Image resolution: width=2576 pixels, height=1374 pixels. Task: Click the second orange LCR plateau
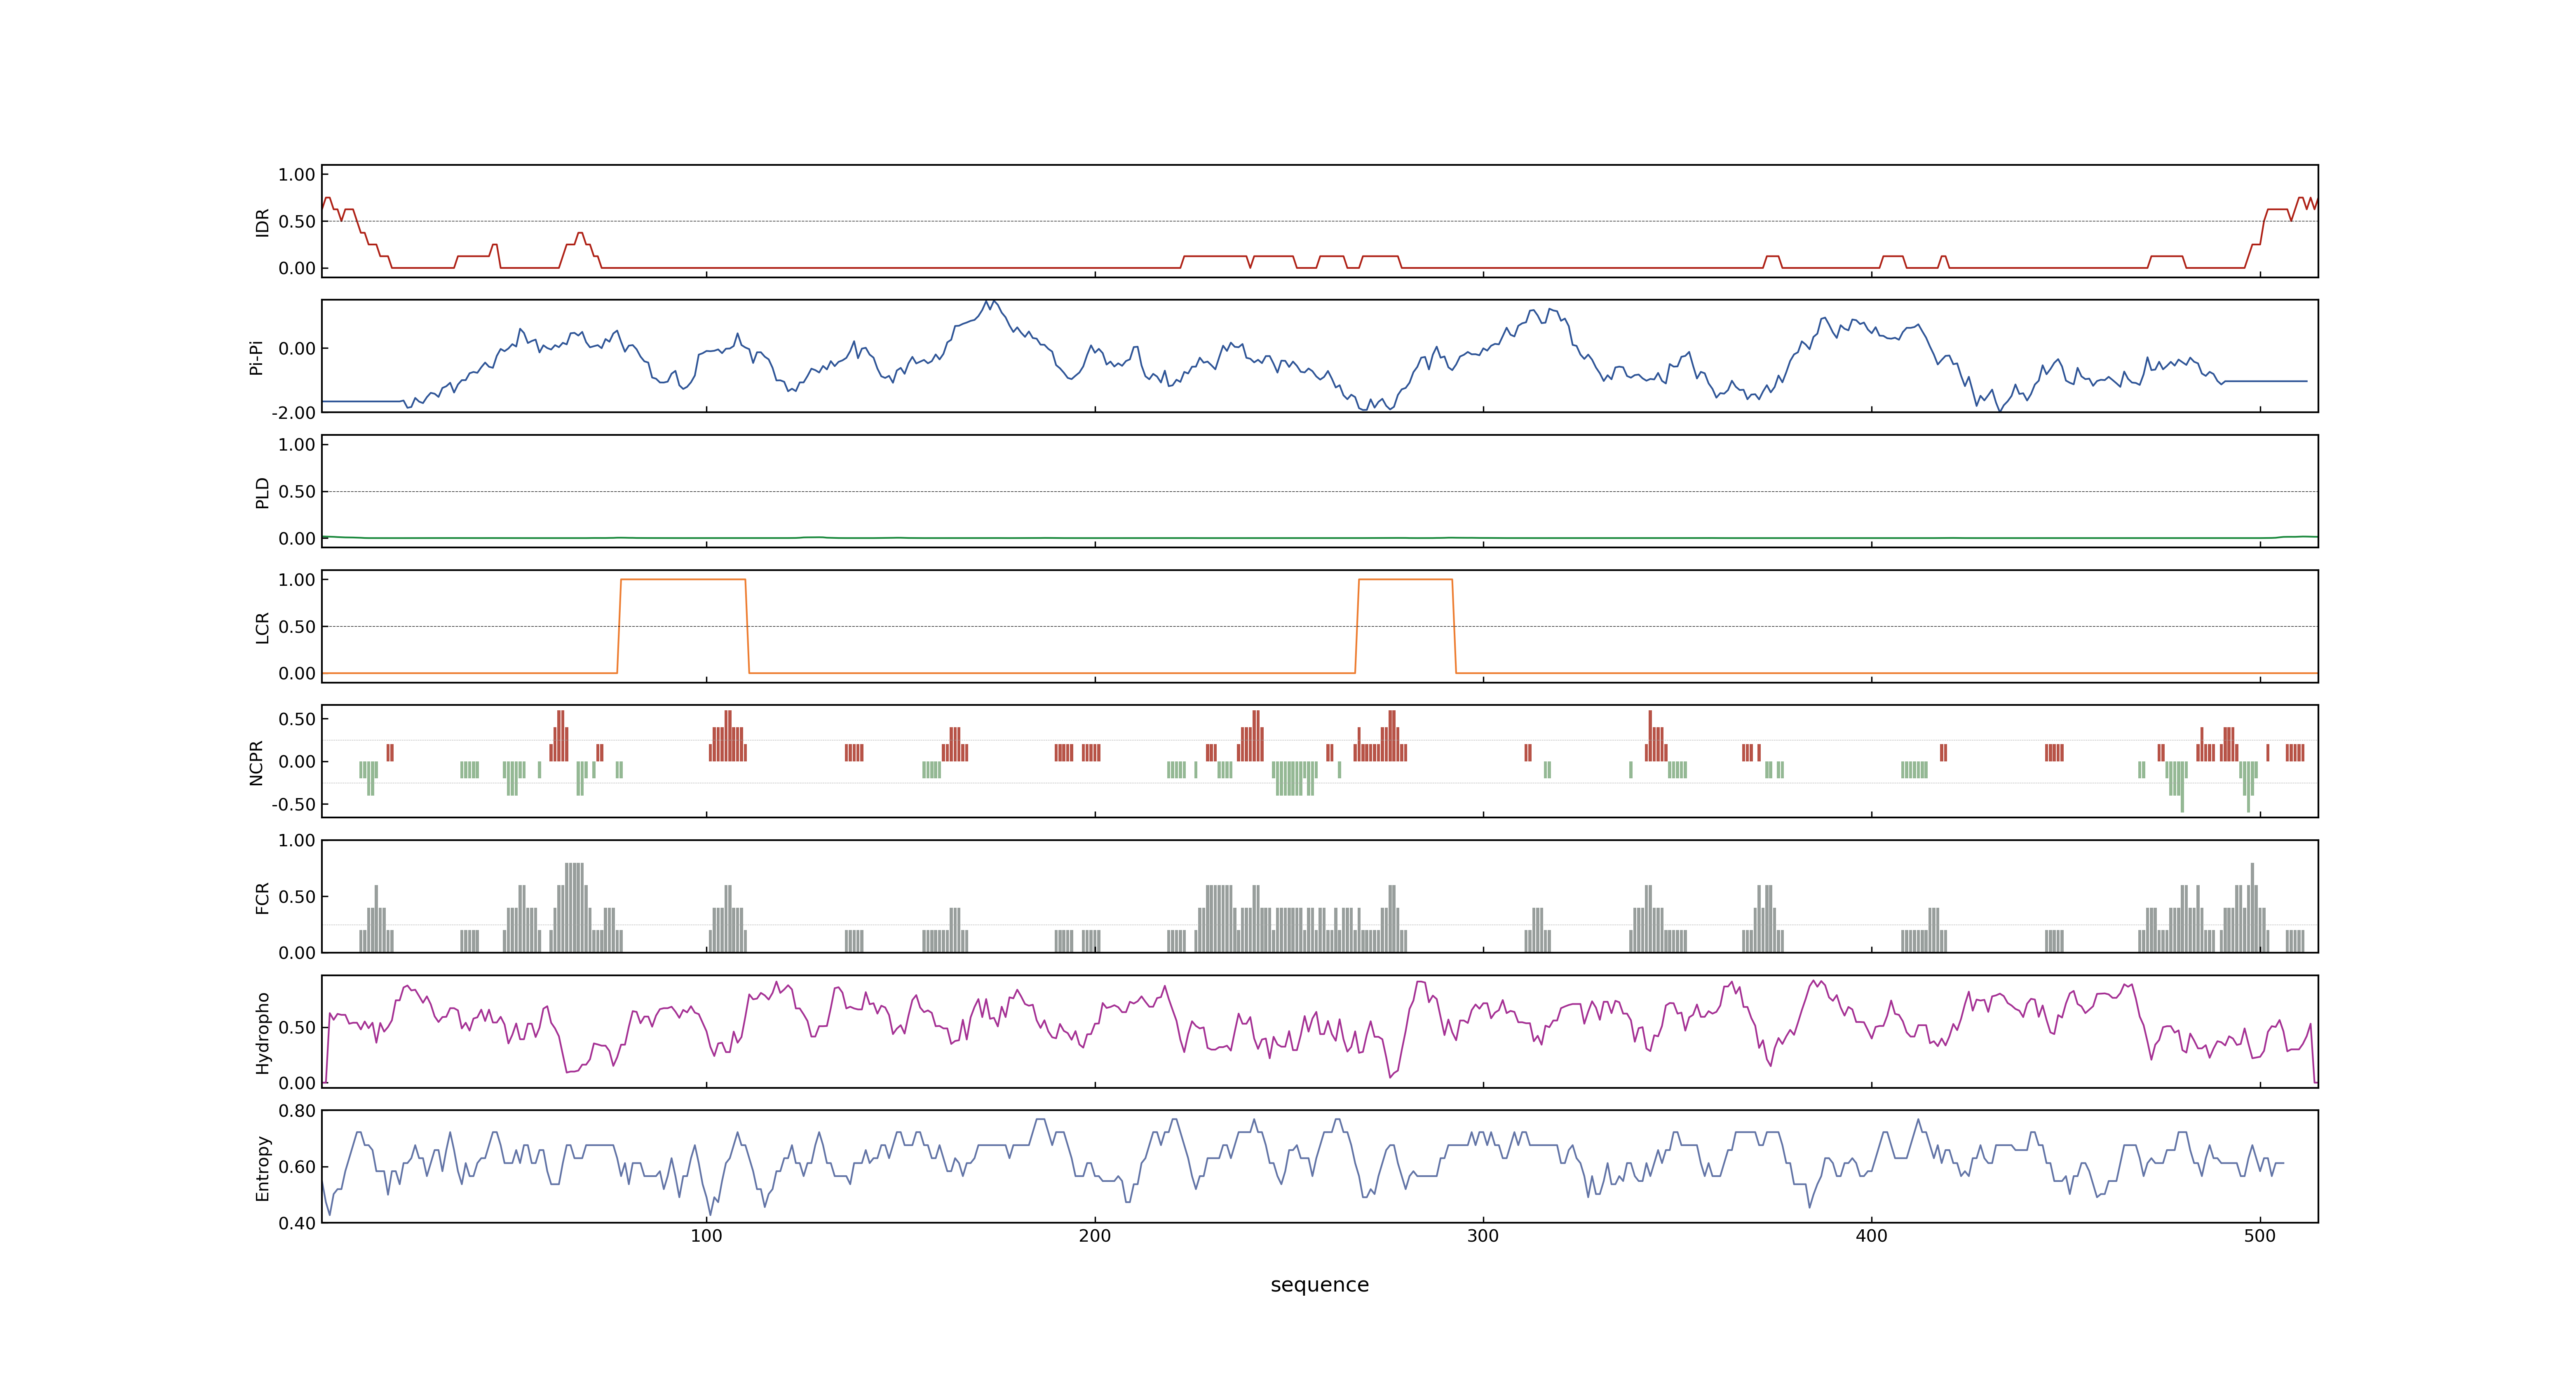coord(1405,580)
